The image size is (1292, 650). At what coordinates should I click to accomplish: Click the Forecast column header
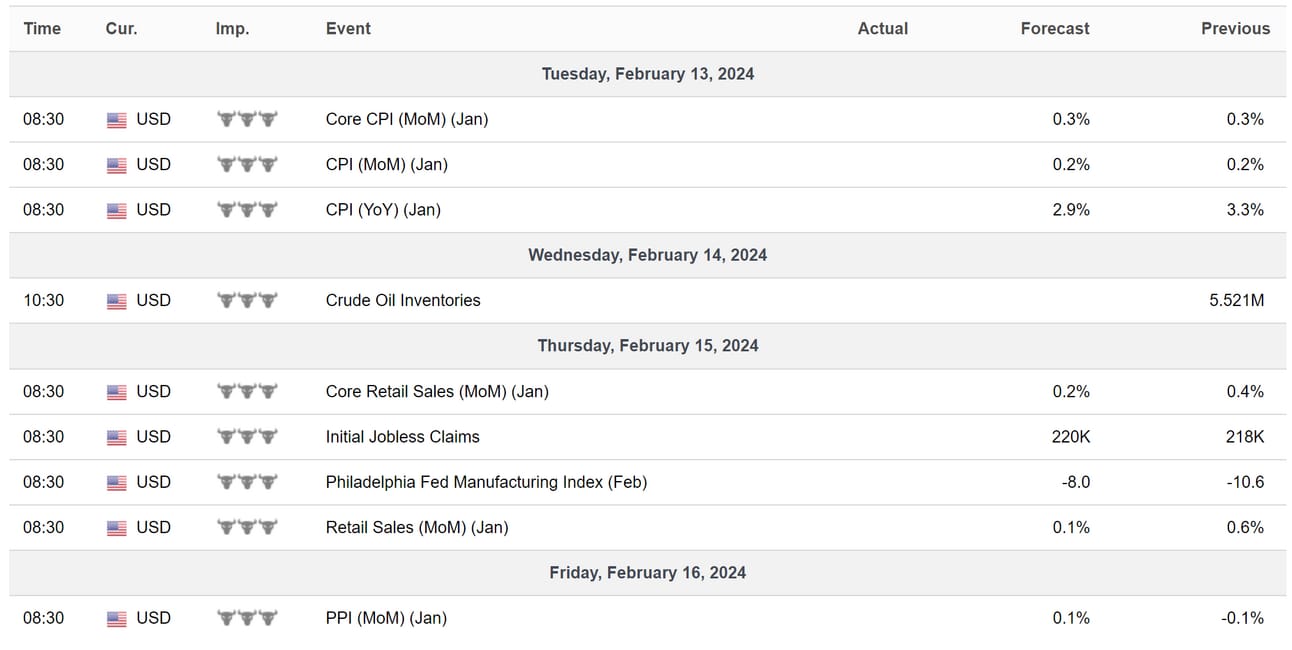pos(1055,29)
